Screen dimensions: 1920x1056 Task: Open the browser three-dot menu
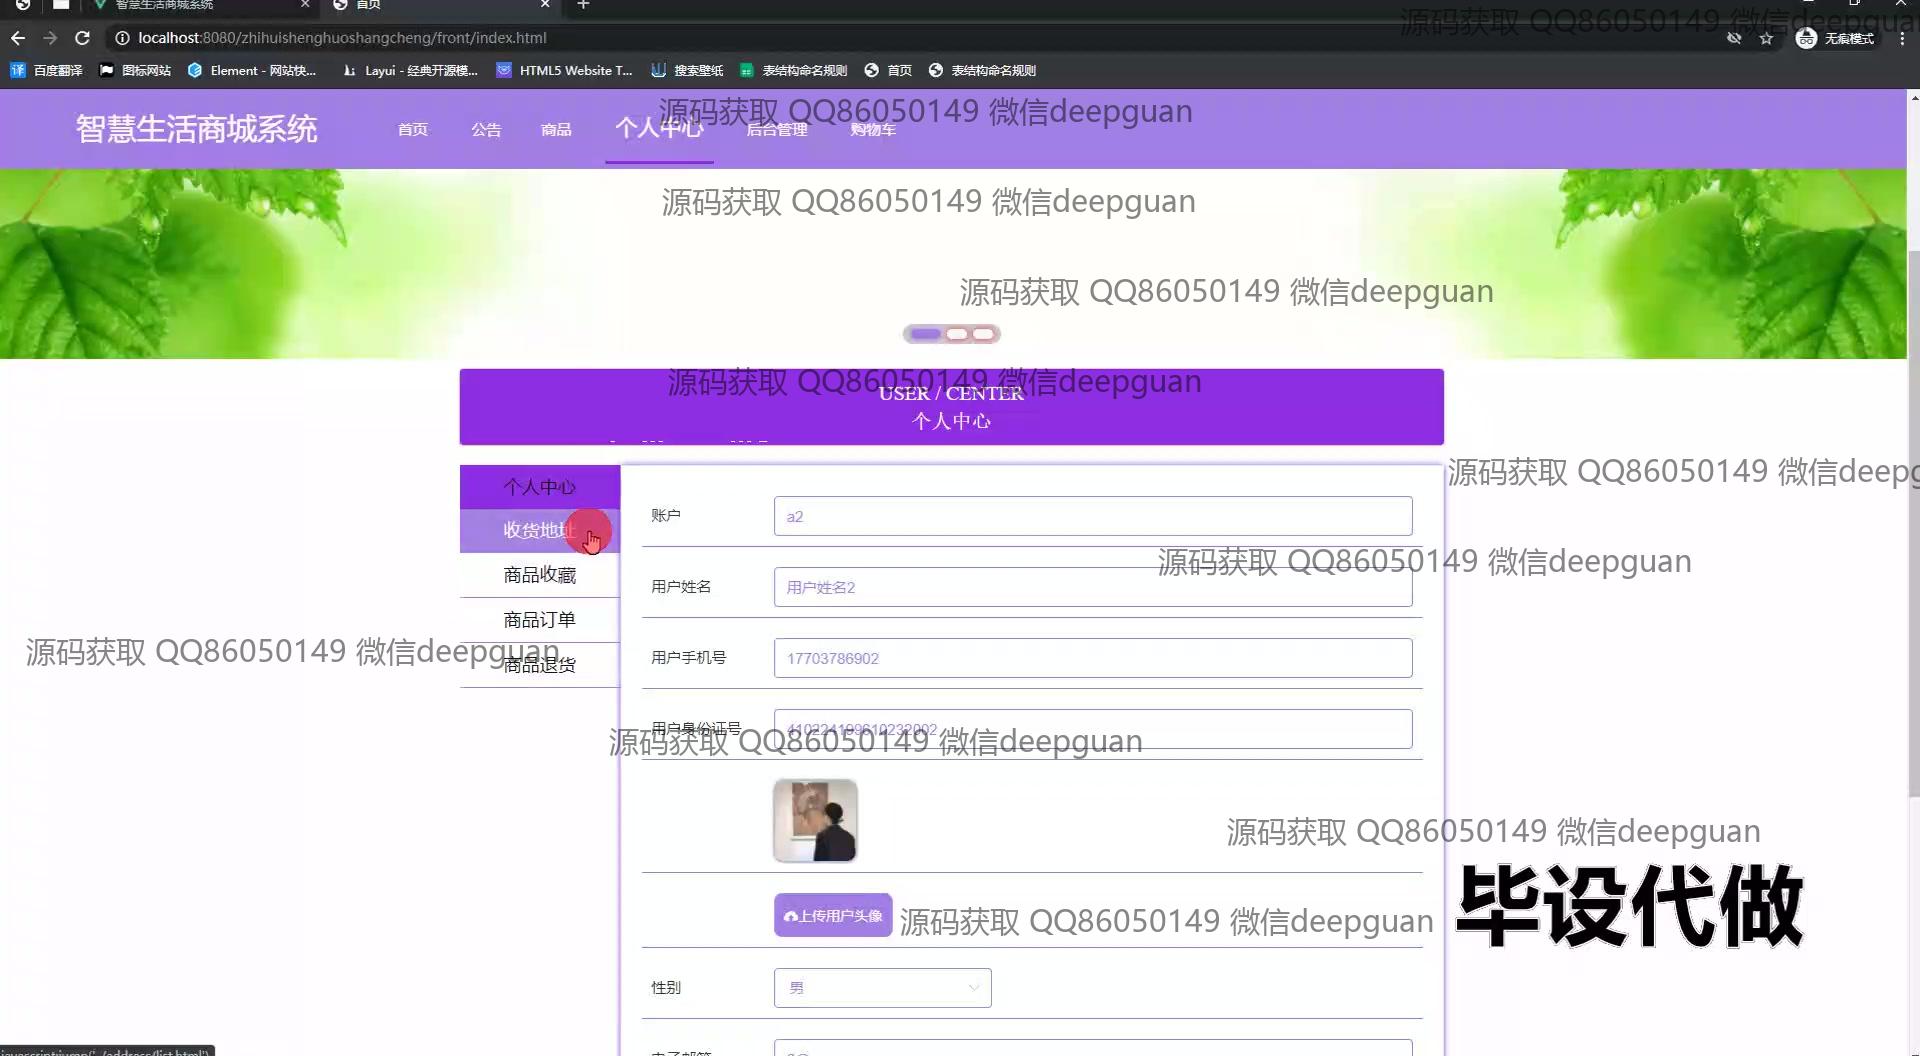[1901, 38]
